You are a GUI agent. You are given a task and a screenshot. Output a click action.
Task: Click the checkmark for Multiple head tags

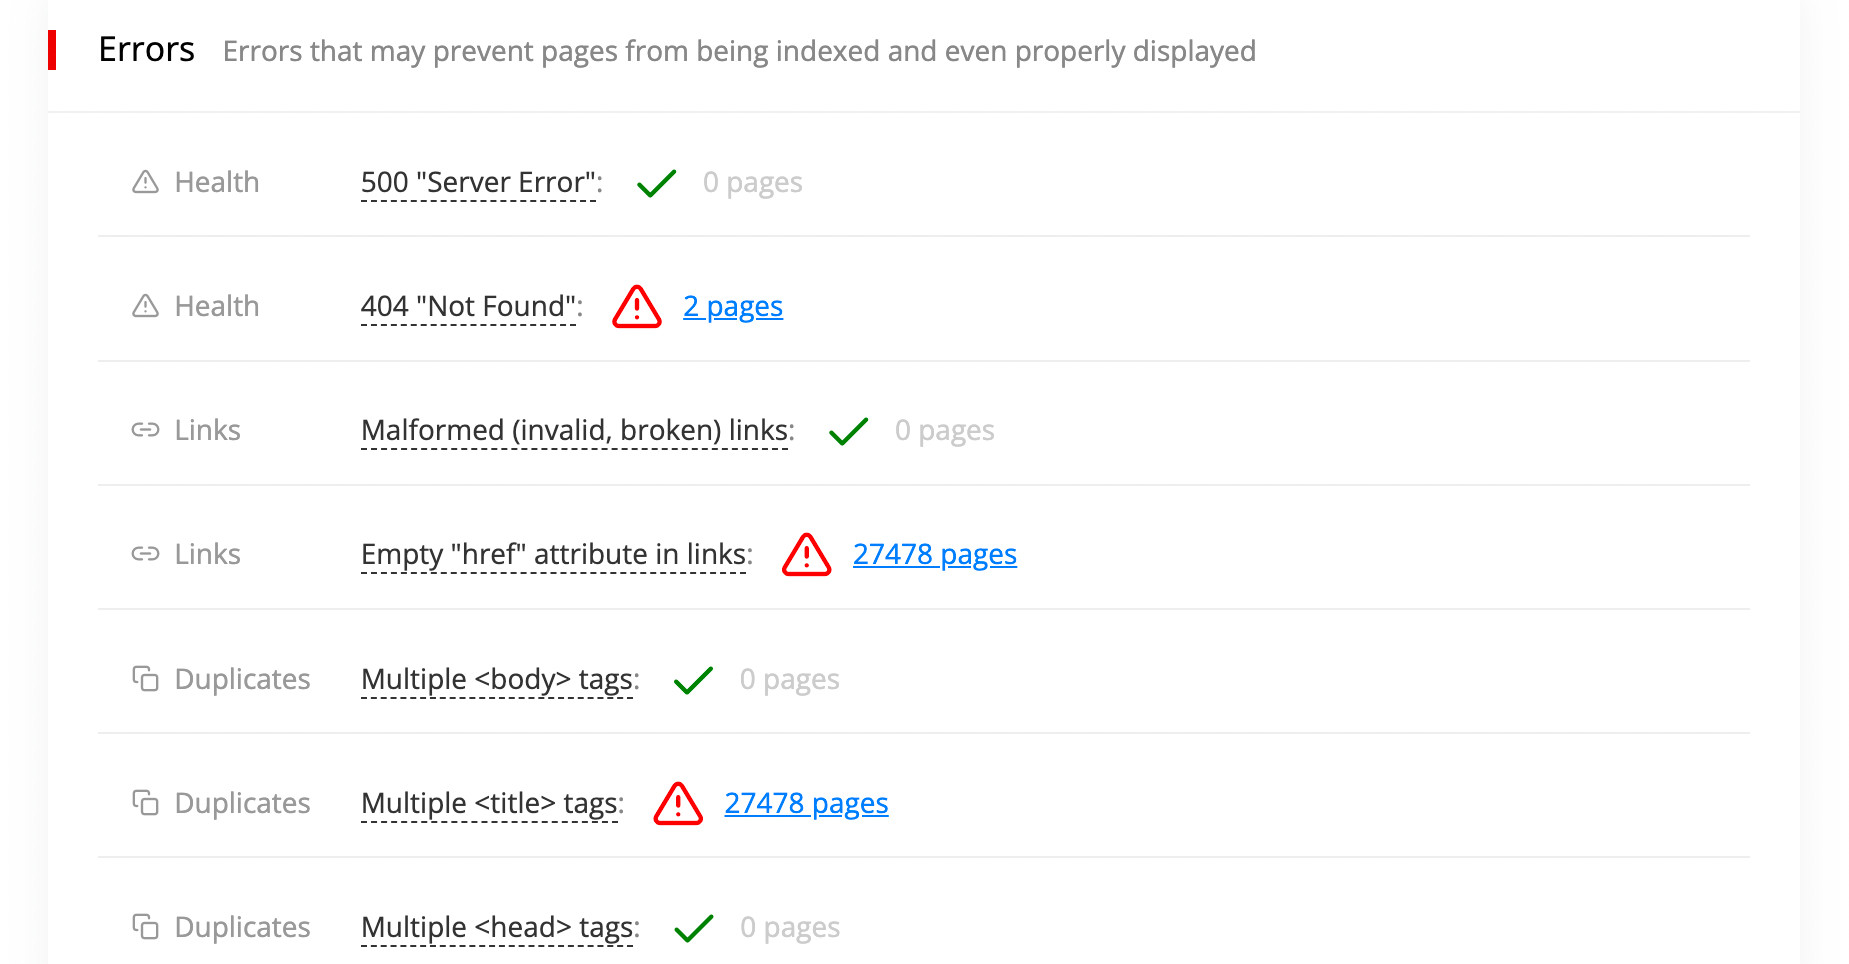tap(693, 928)
